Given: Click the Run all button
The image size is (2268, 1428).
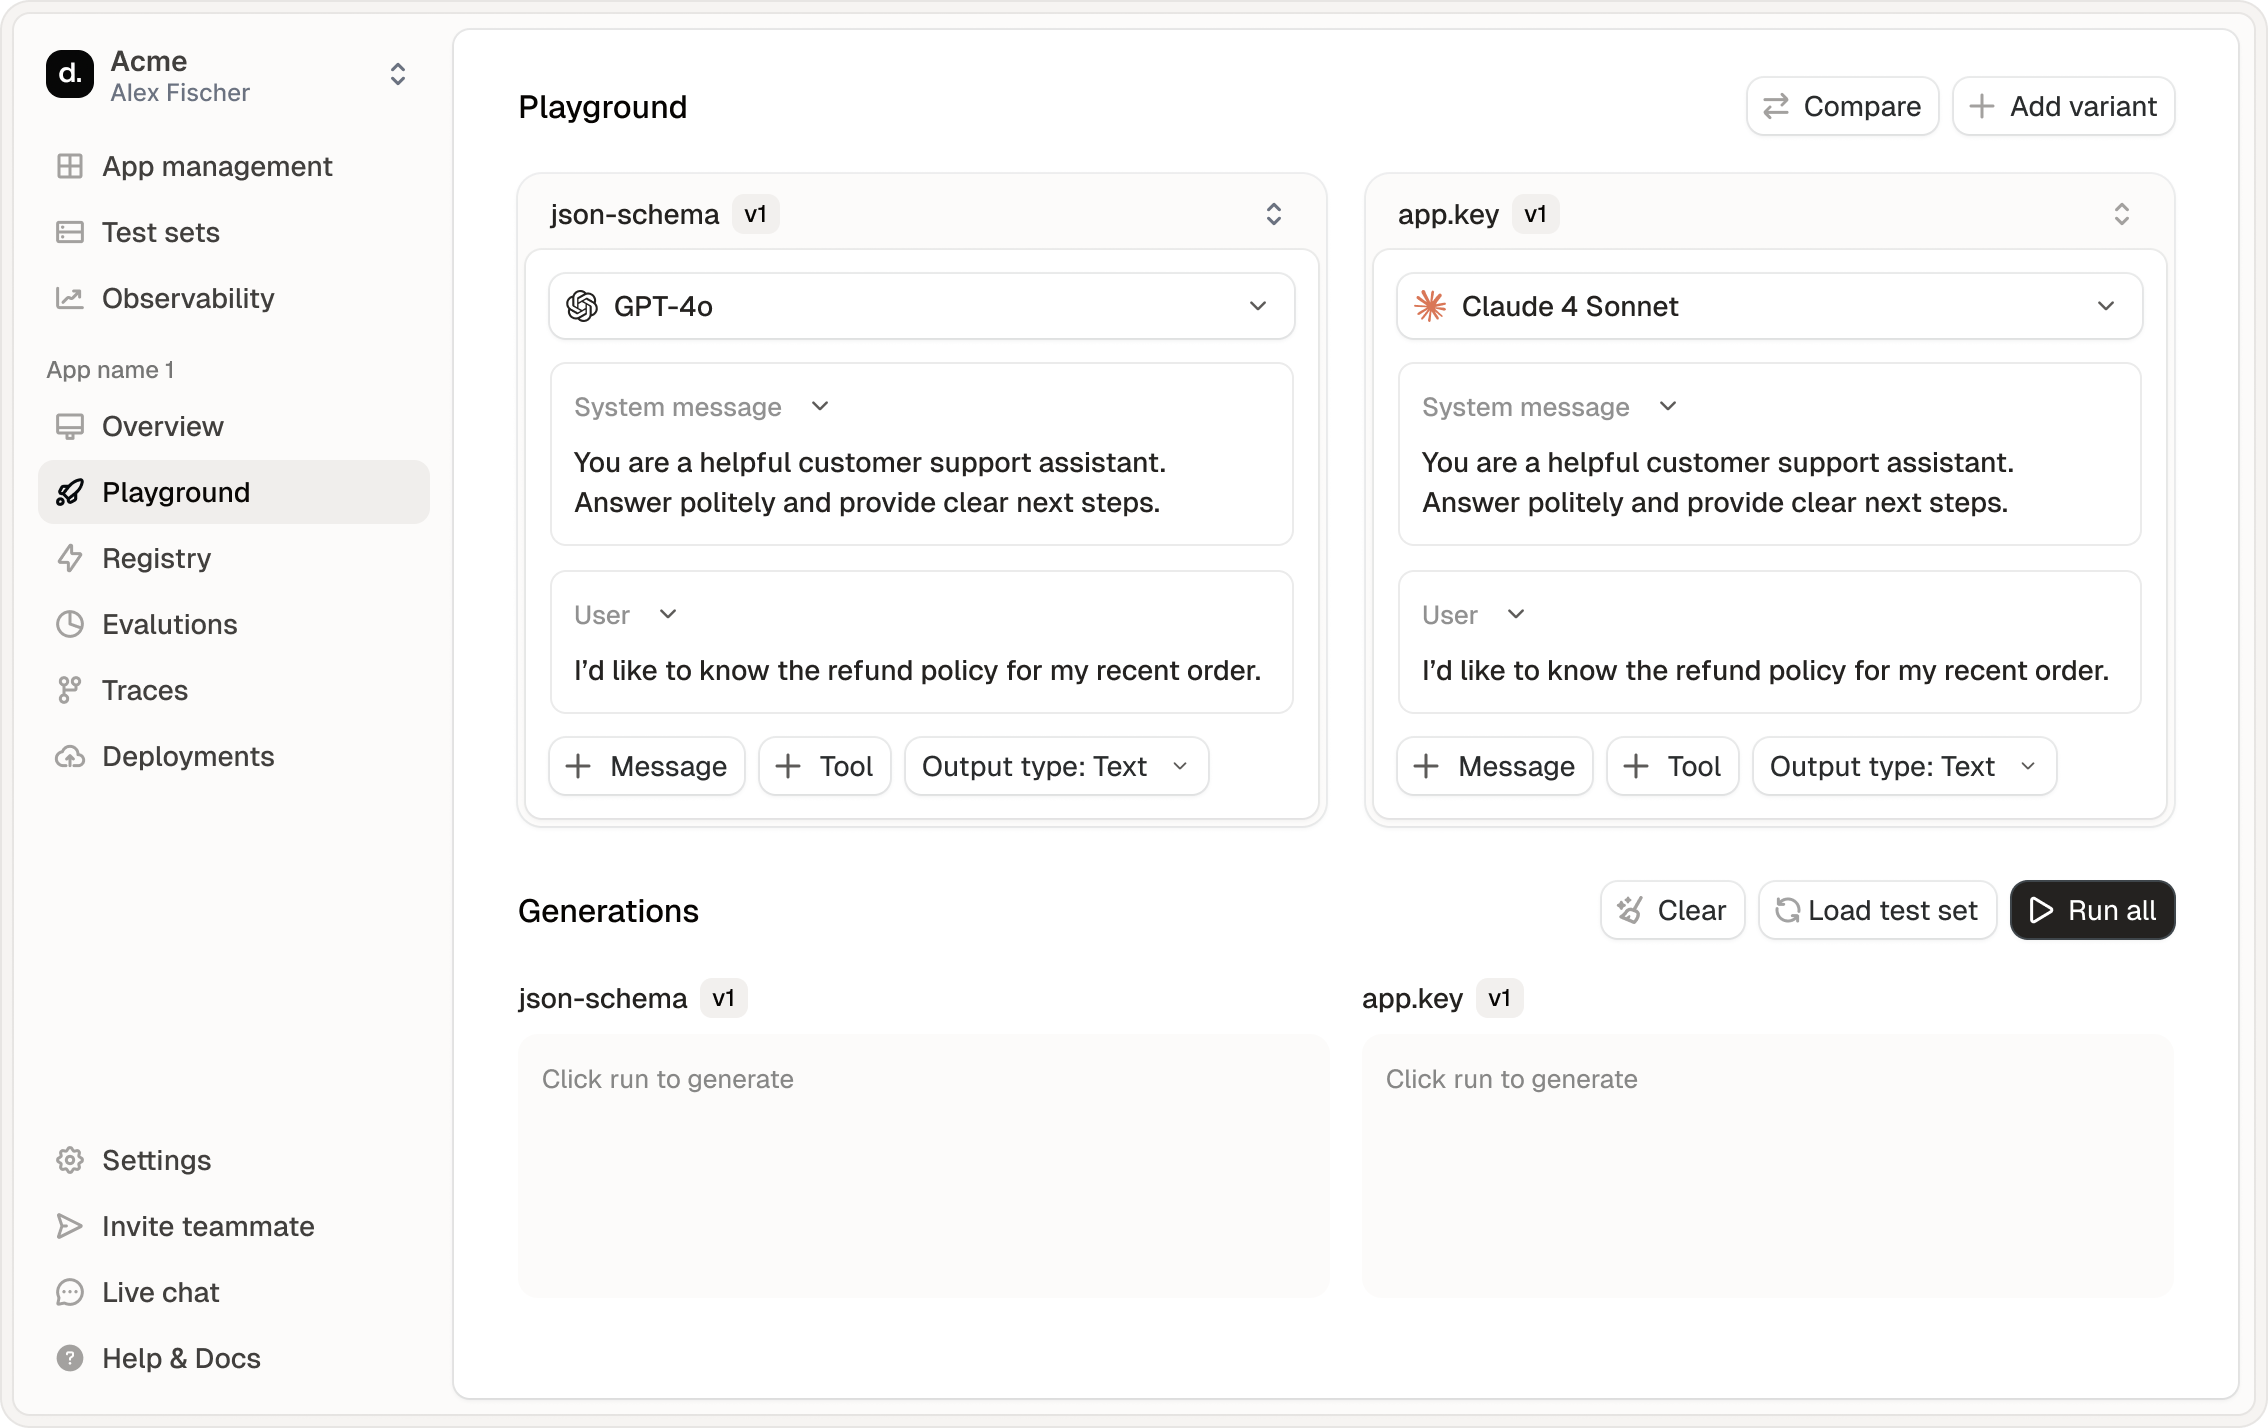Looking at the screenshot, I should (2092, 910).
